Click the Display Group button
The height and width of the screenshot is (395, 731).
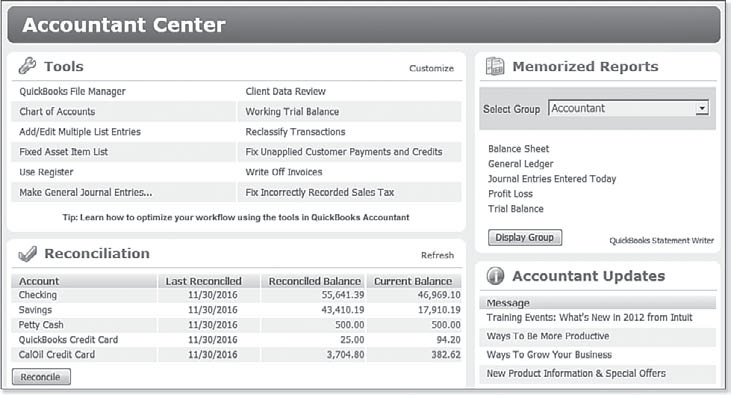(525, 237)
